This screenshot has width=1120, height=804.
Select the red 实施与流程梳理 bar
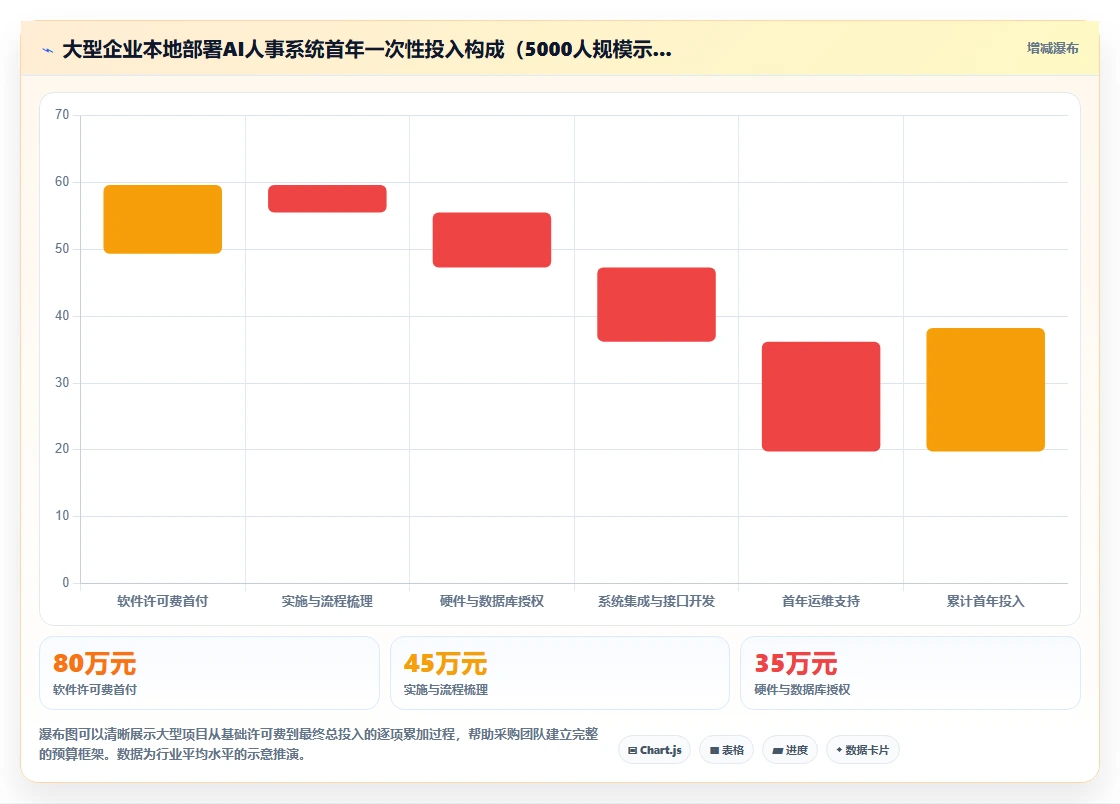click(x=327, y=199)
